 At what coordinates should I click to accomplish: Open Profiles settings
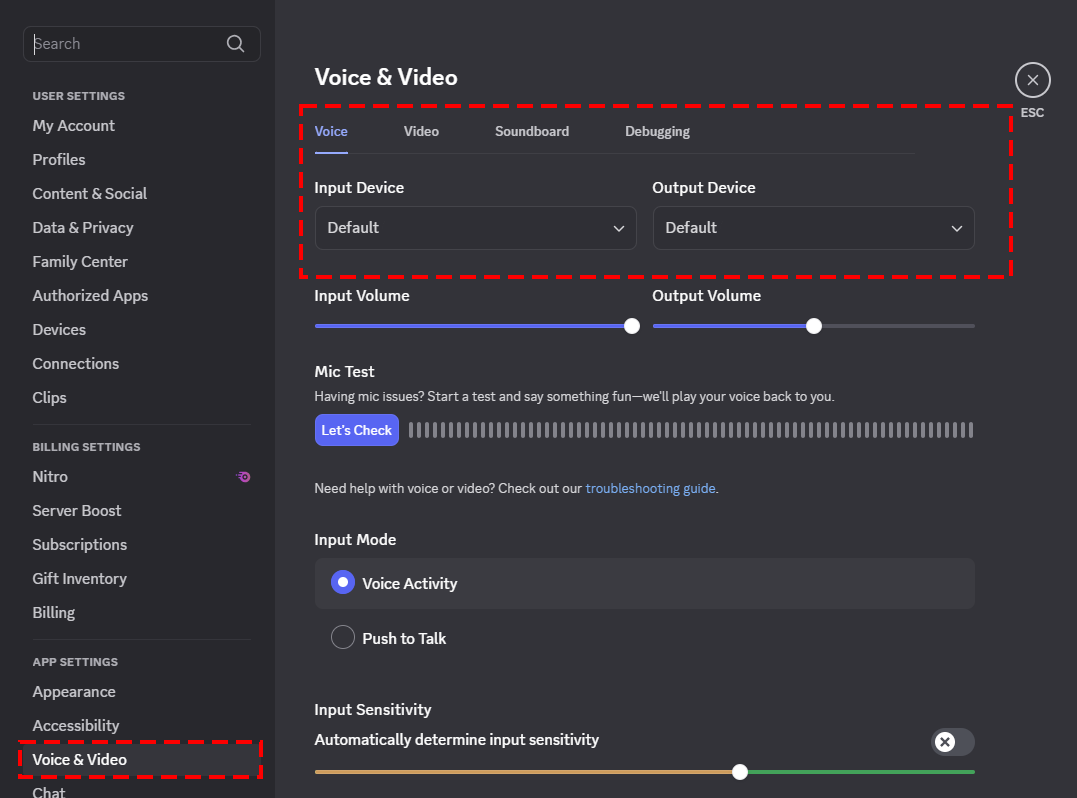click(59, 159)
